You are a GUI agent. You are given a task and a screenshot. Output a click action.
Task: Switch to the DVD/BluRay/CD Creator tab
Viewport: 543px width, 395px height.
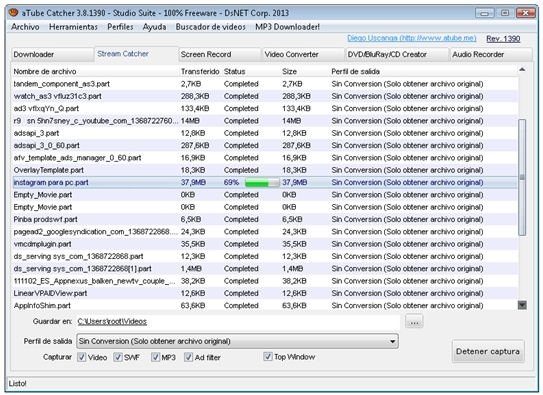397,55
